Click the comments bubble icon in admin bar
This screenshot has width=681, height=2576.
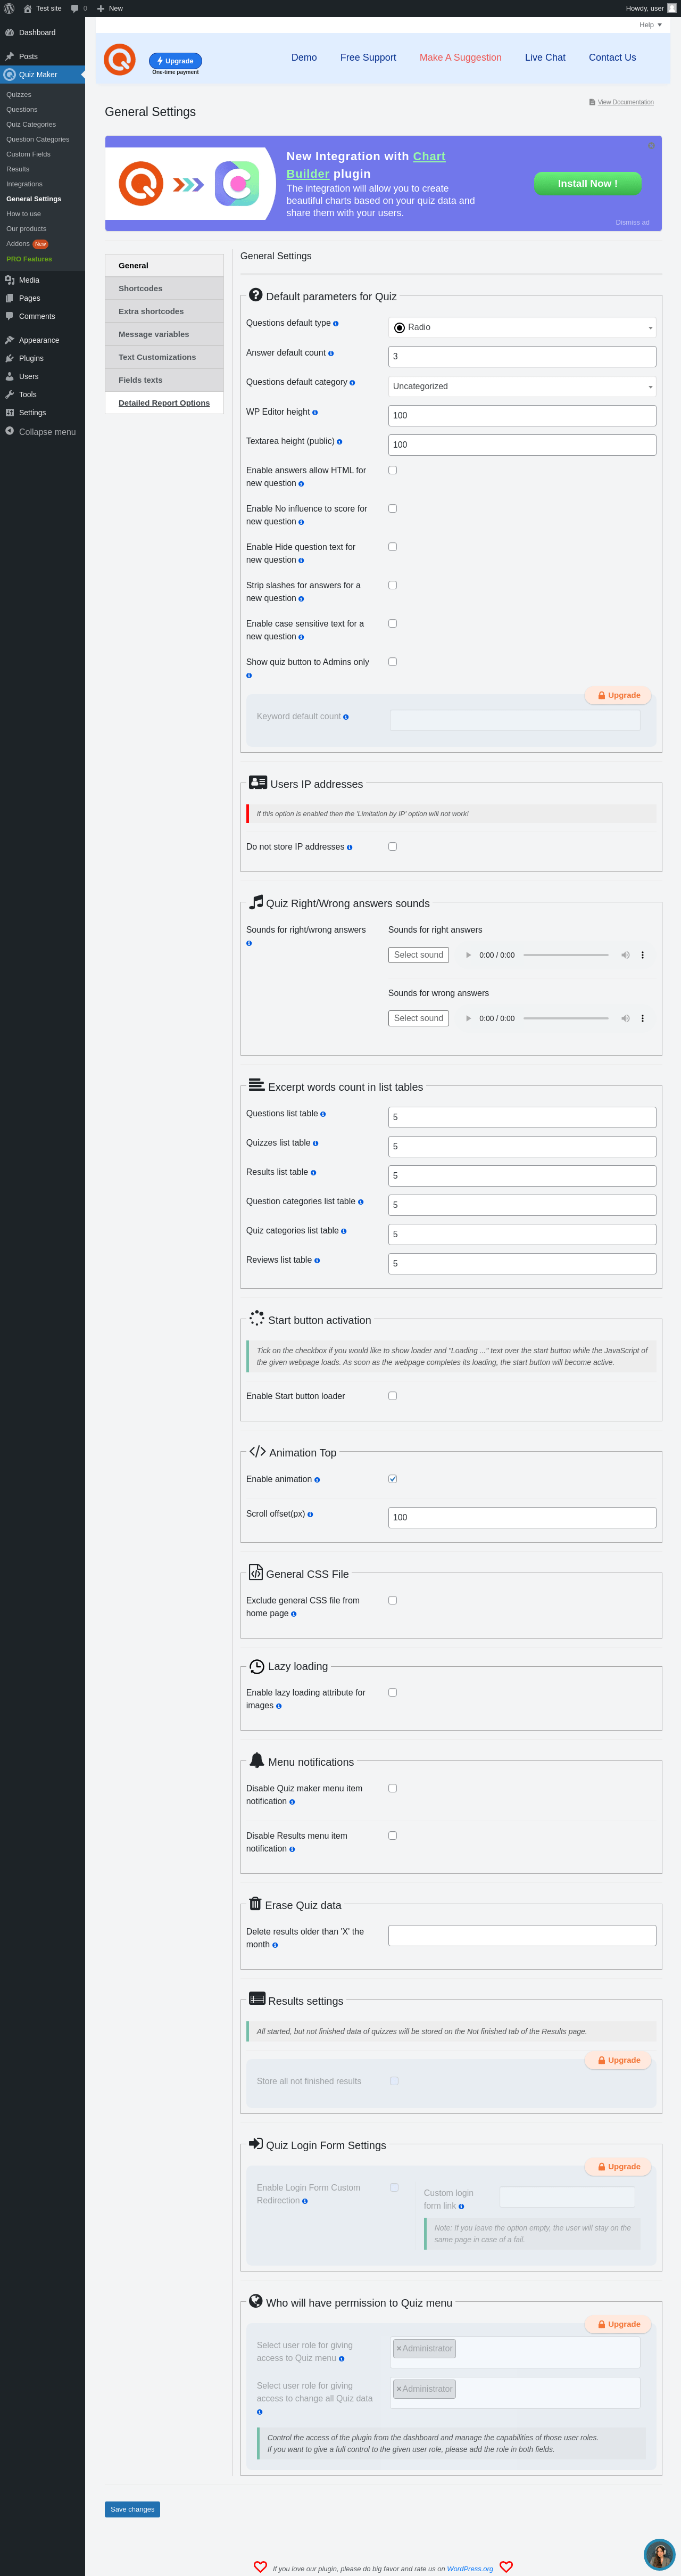click(75, 8)
